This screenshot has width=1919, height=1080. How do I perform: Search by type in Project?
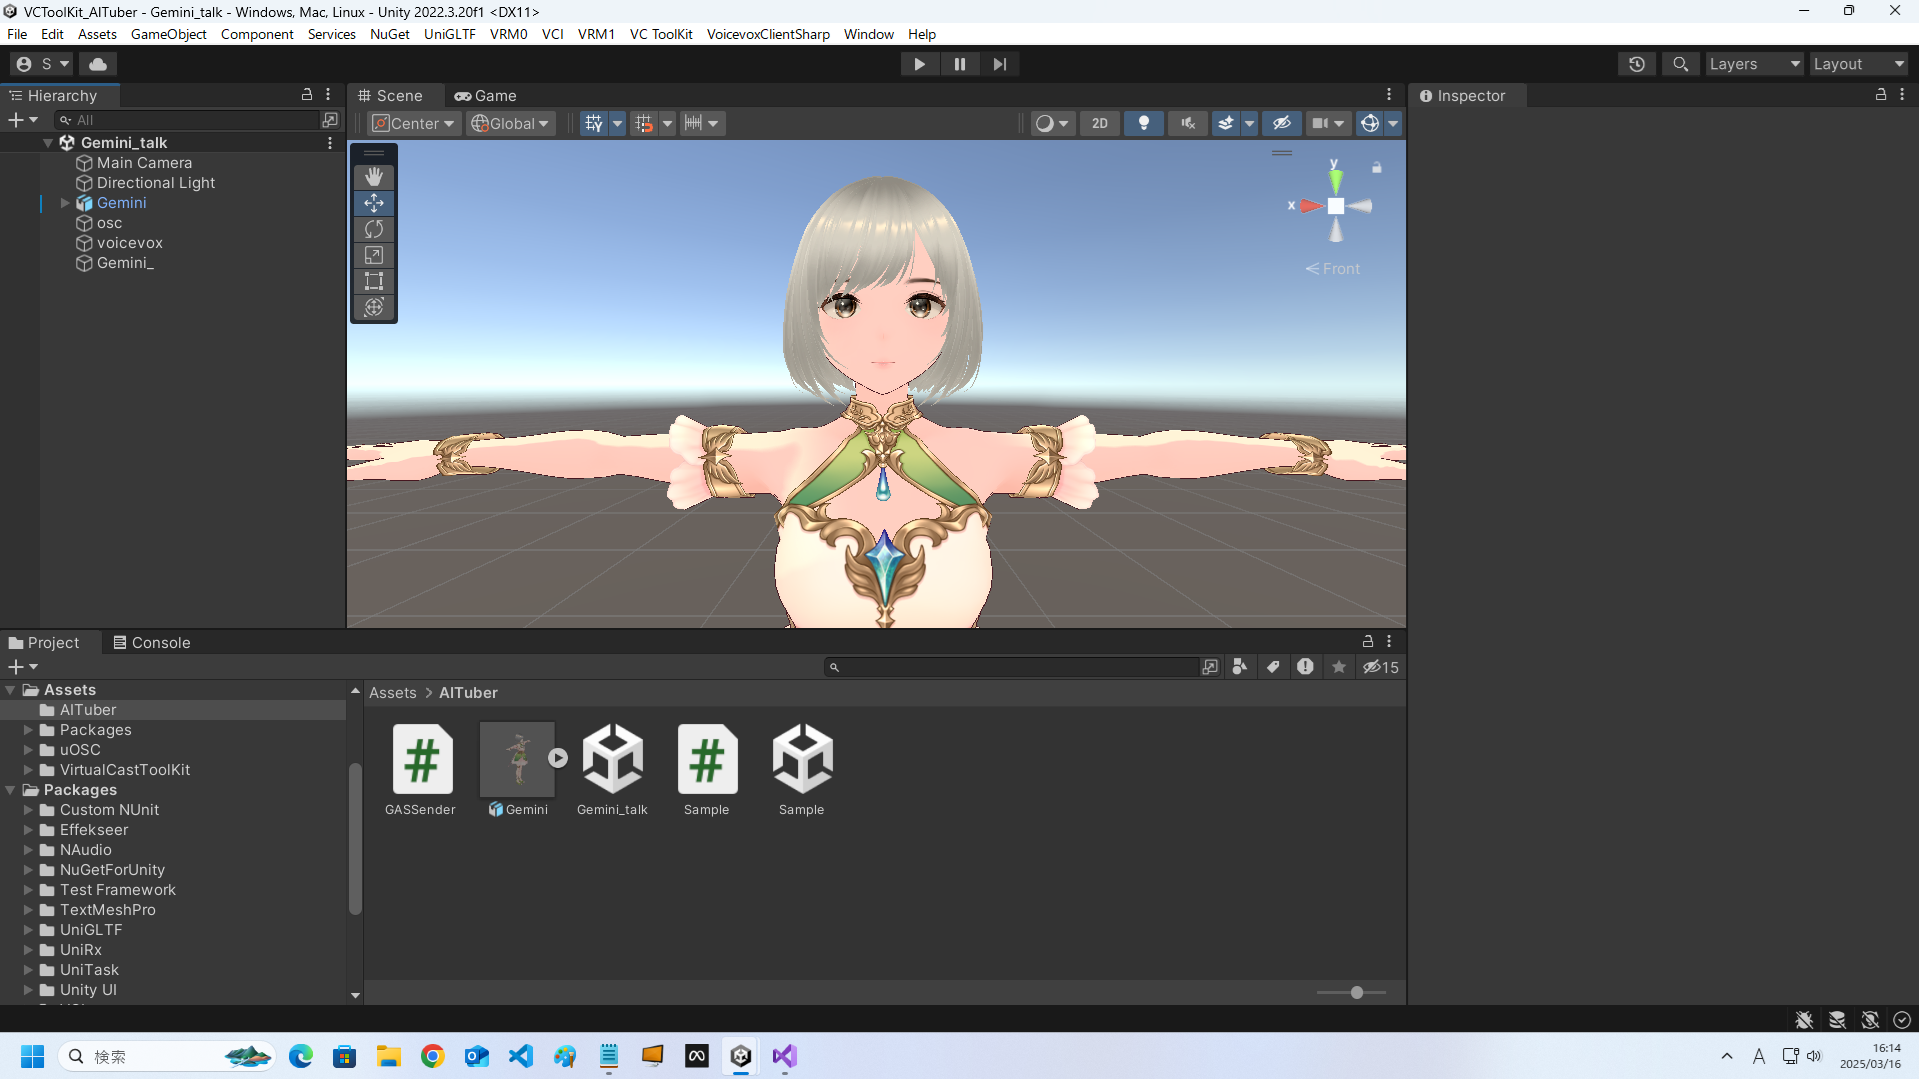(1240, 667)
